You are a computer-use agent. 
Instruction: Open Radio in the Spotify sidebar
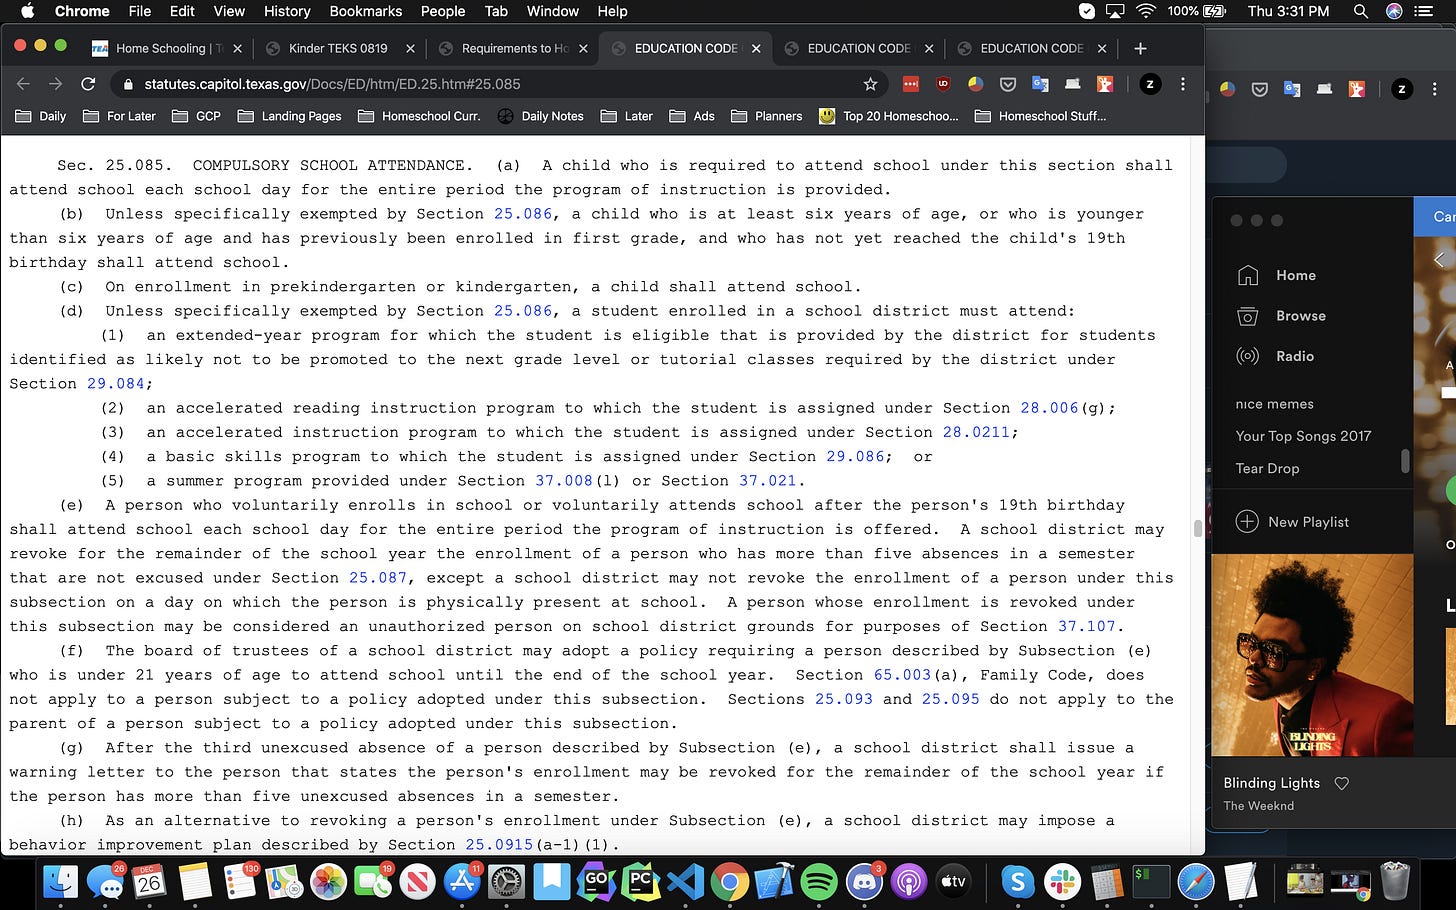(1276, 356)
